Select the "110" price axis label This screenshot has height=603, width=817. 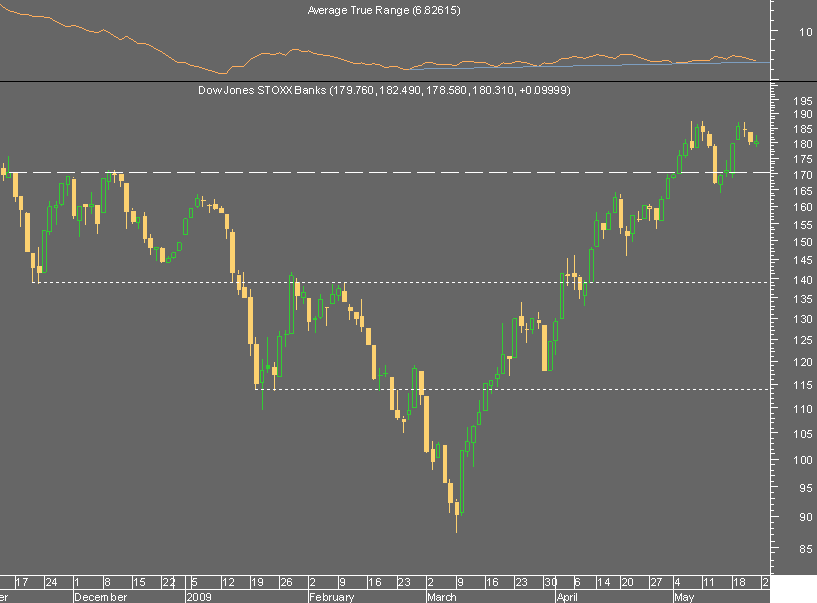pos(802,409)
